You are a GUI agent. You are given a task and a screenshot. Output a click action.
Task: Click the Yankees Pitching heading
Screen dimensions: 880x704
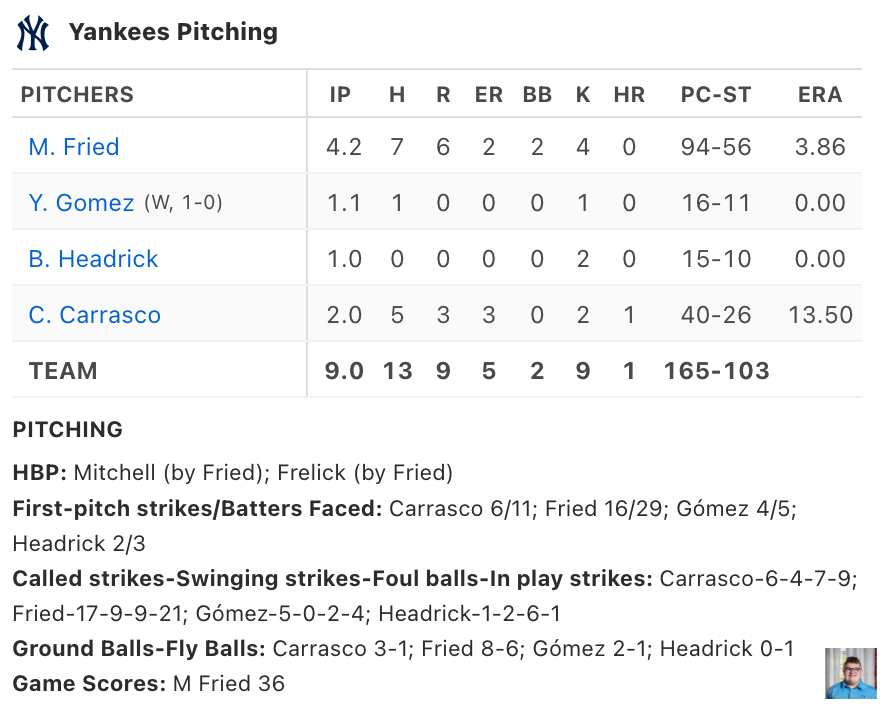click(x=173, y=32)
